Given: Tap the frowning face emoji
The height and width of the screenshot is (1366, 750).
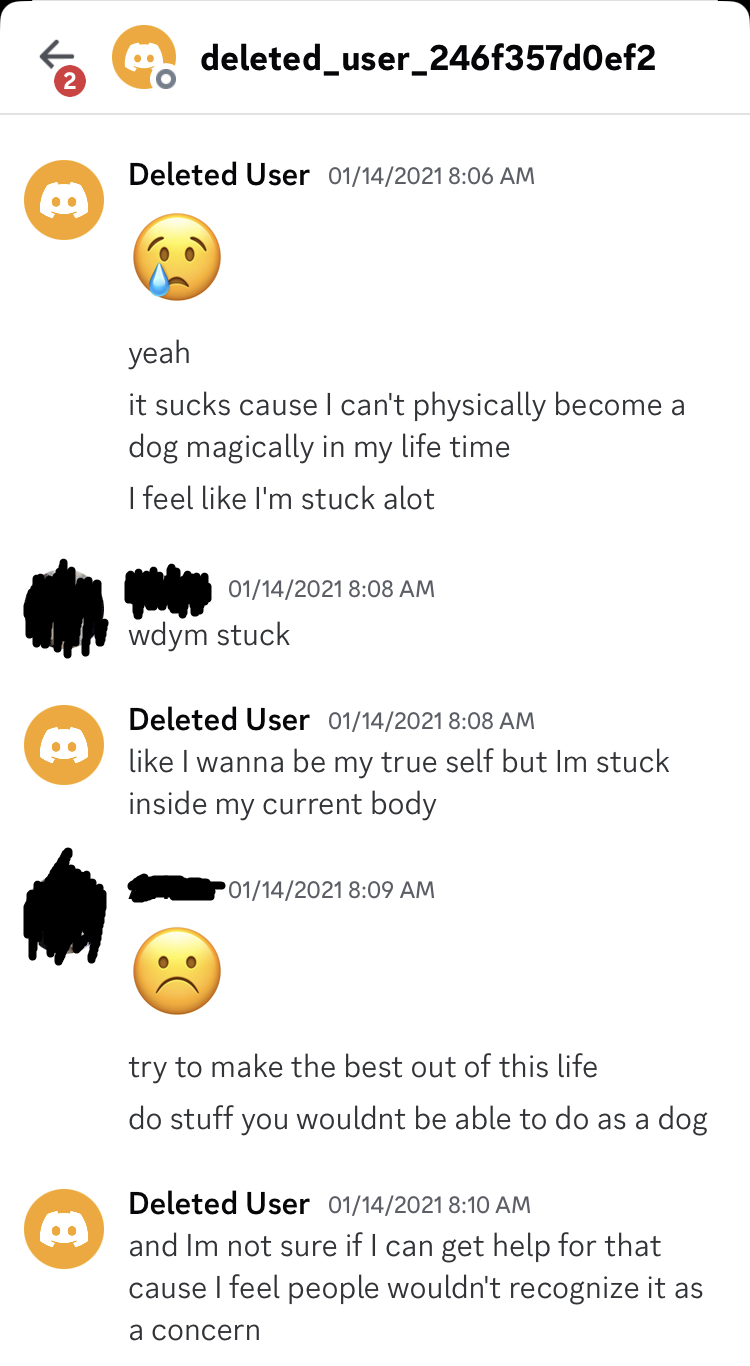Looking at the screenshot, I should click(x=177, y=971).
